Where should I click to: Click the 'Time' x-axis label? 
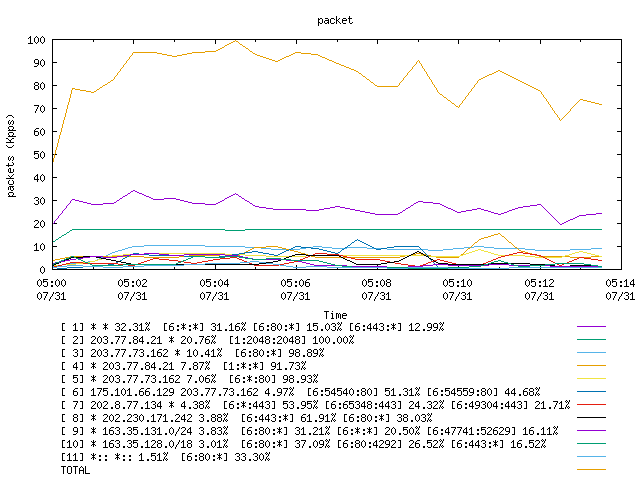[336, 315]
